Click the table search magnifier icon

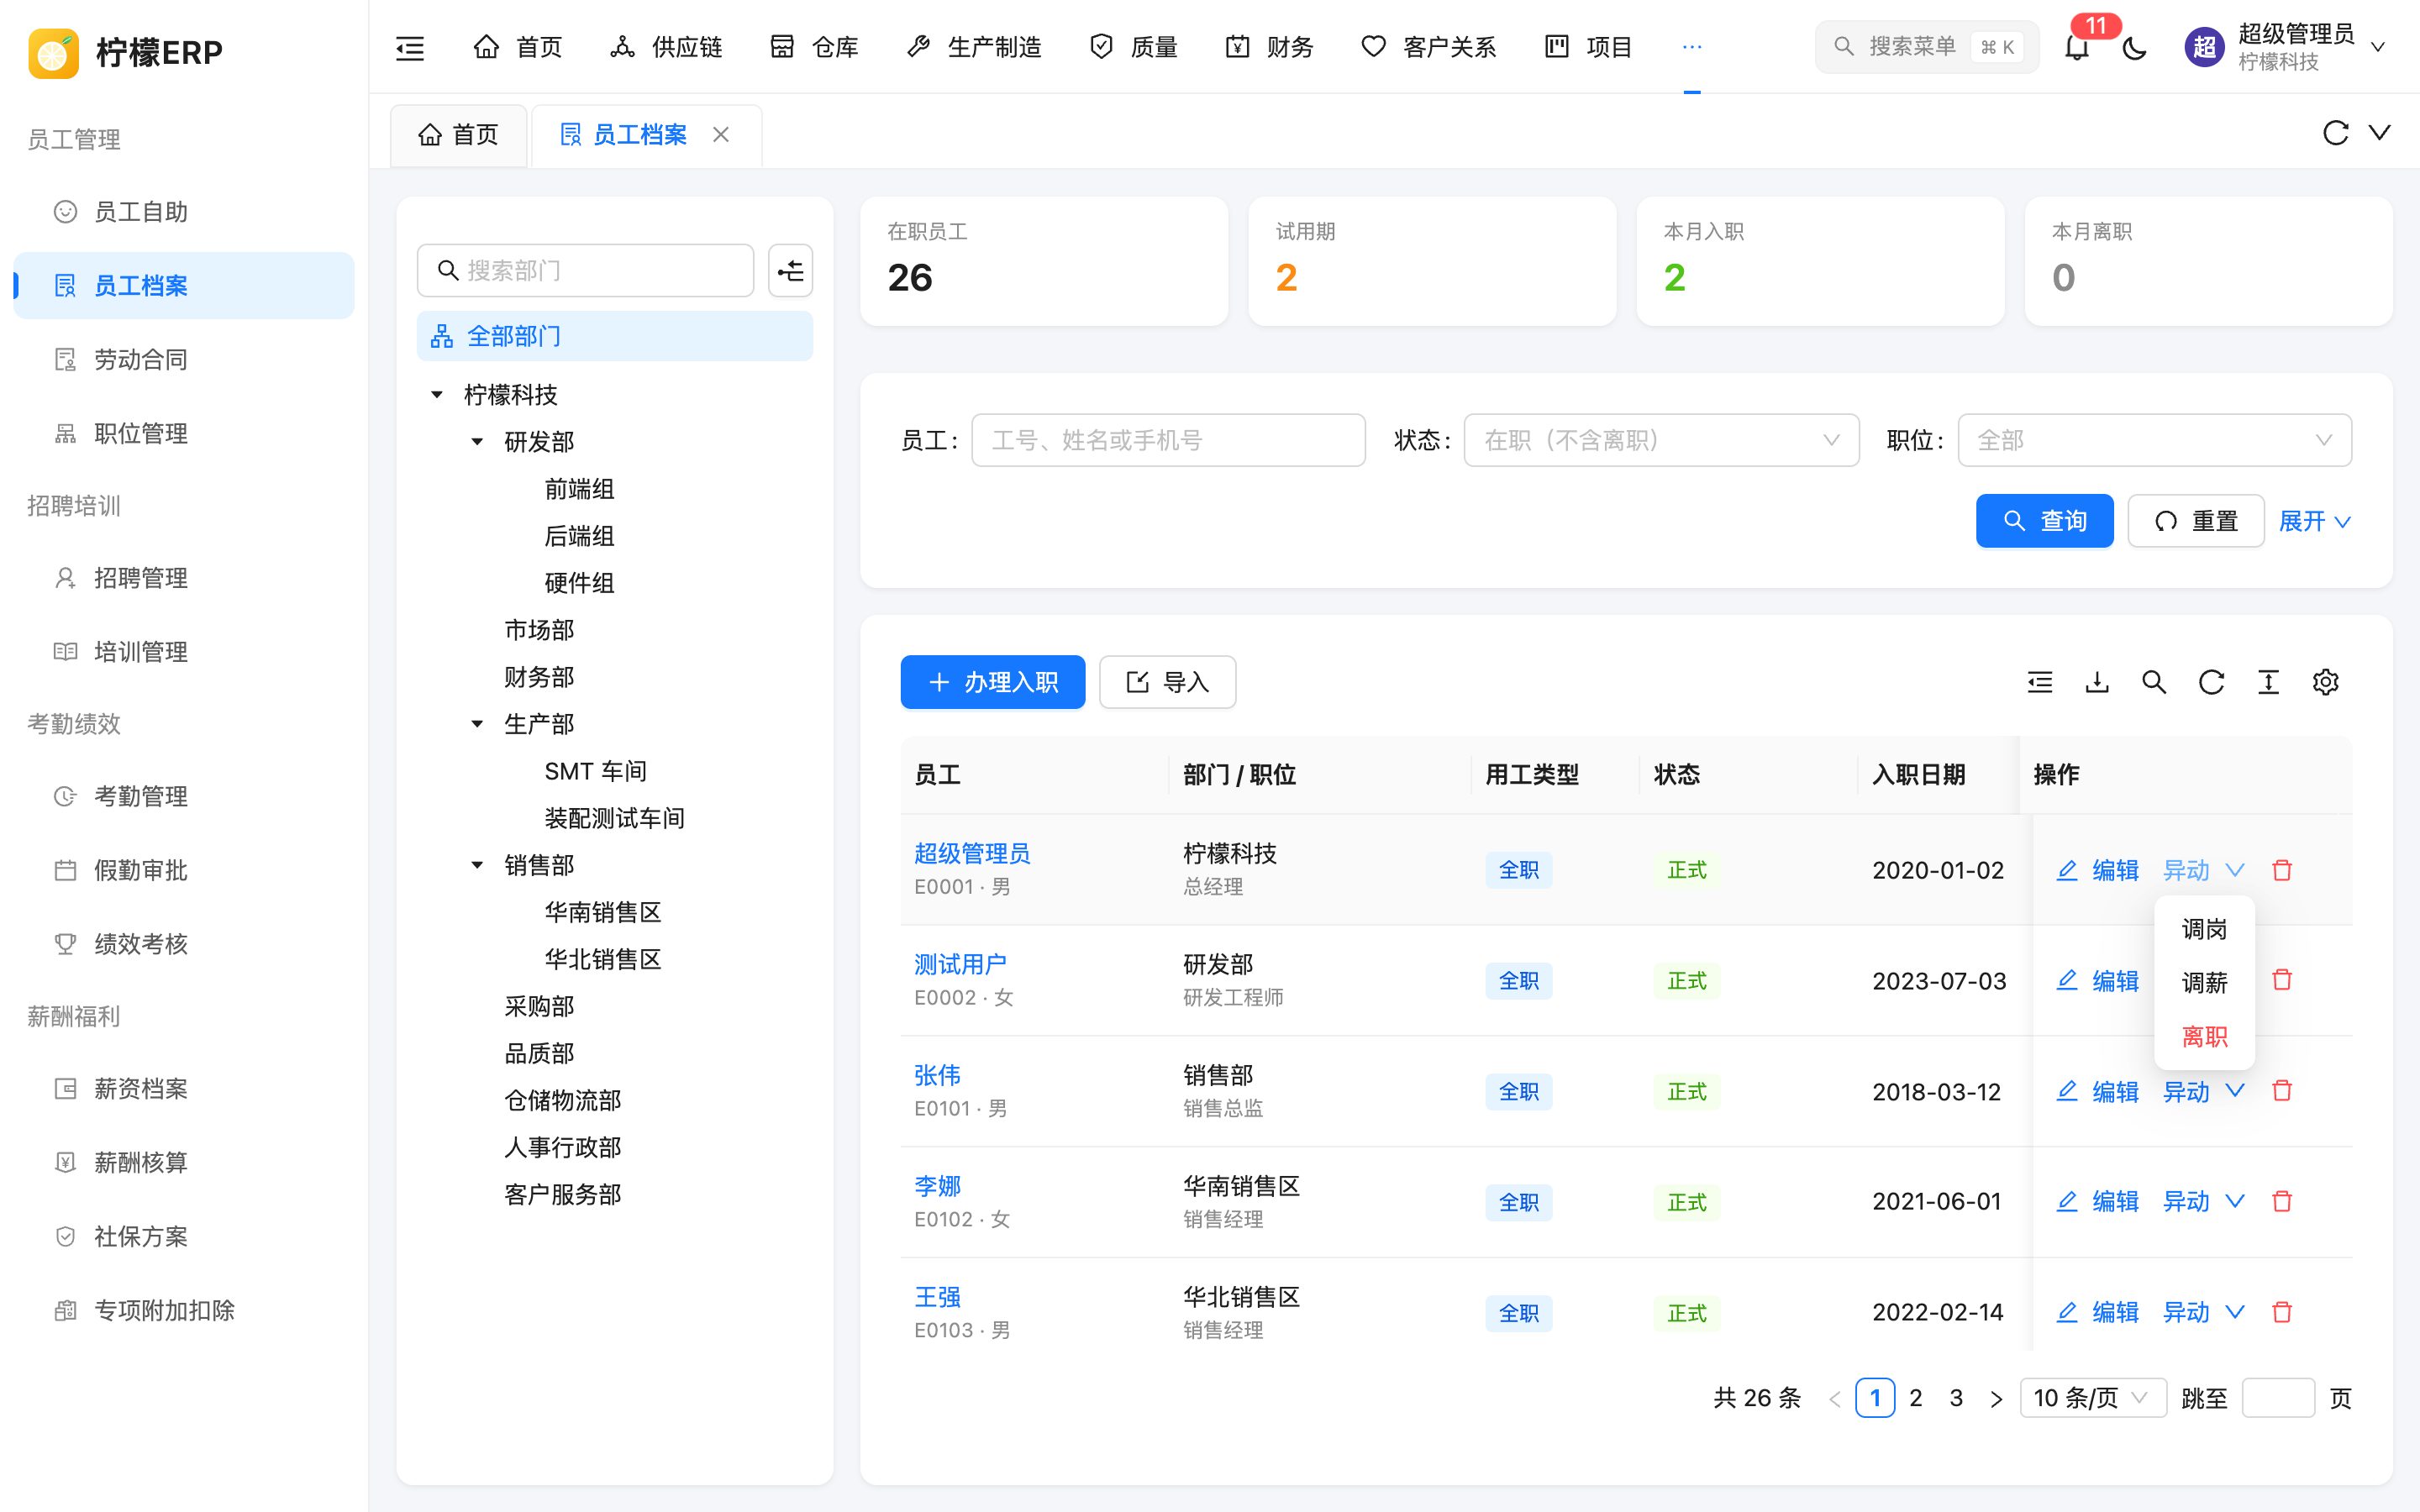click(2154, 682)
